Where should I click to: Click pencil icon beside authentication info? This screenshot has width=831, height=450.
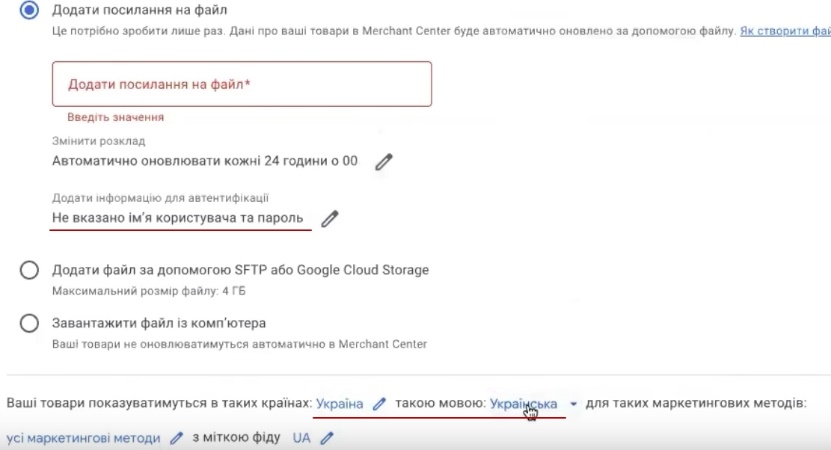pyautogui.click(x=329, y=219)
